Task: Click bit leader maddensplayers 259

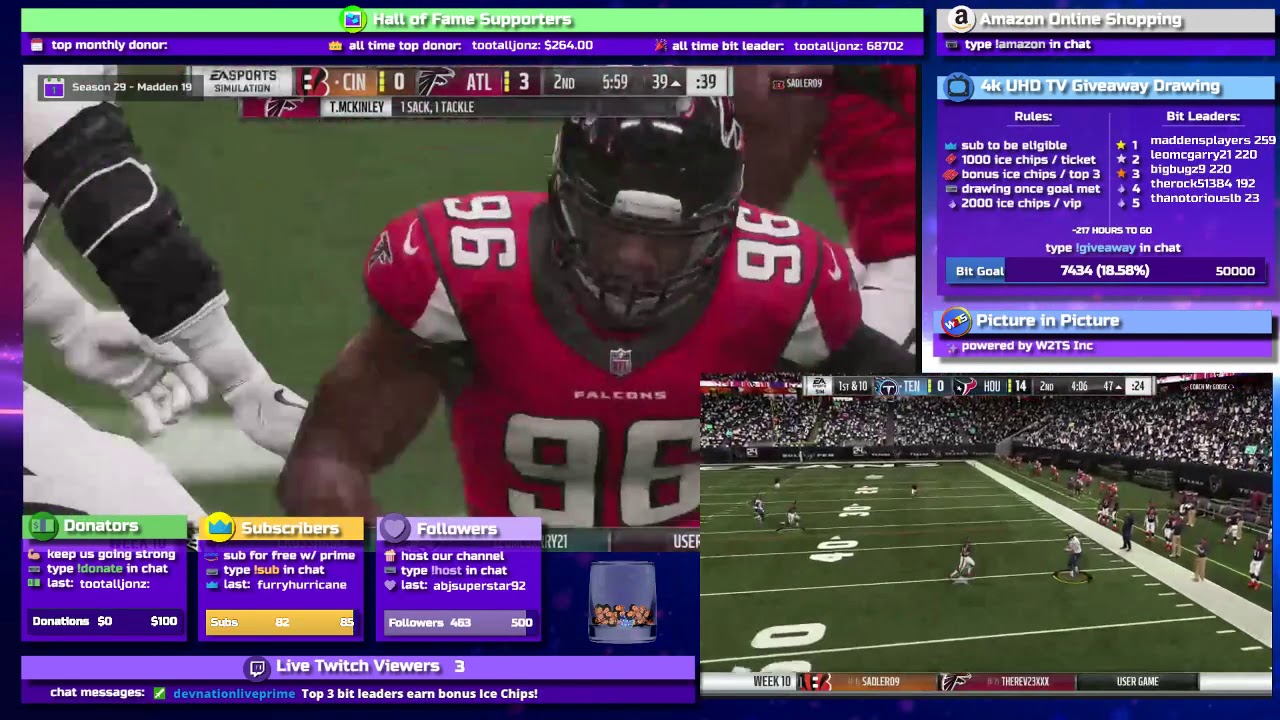Action: click(x=1213, y=141)
